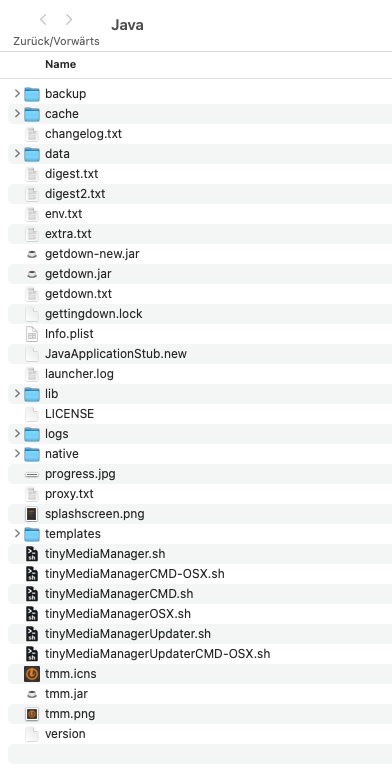Select the tmm.jar coffee cup icon

click(x=32, y=694)
